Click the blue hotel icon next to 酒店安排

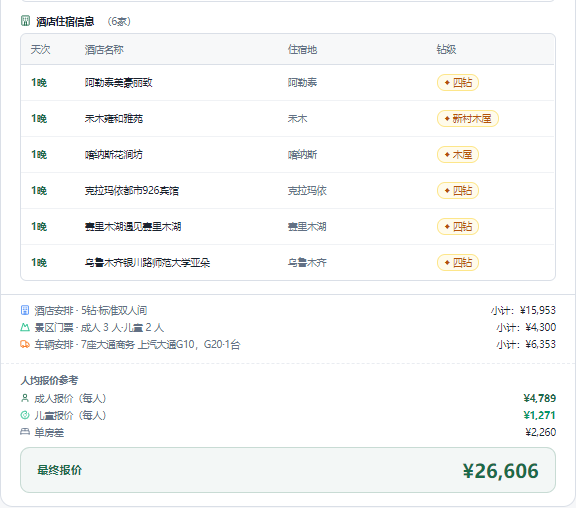pyautogui.click(x=25, y=310)
